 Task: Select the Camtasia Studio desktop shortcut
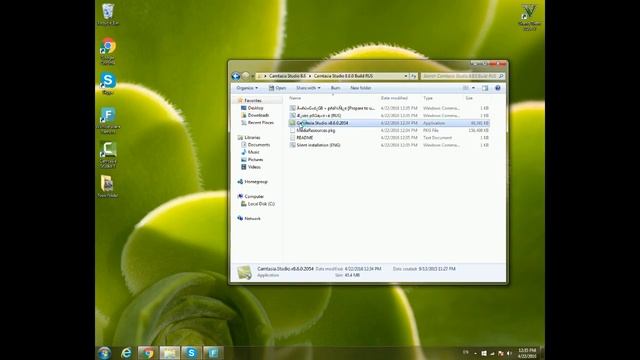[x=108, y=154]
